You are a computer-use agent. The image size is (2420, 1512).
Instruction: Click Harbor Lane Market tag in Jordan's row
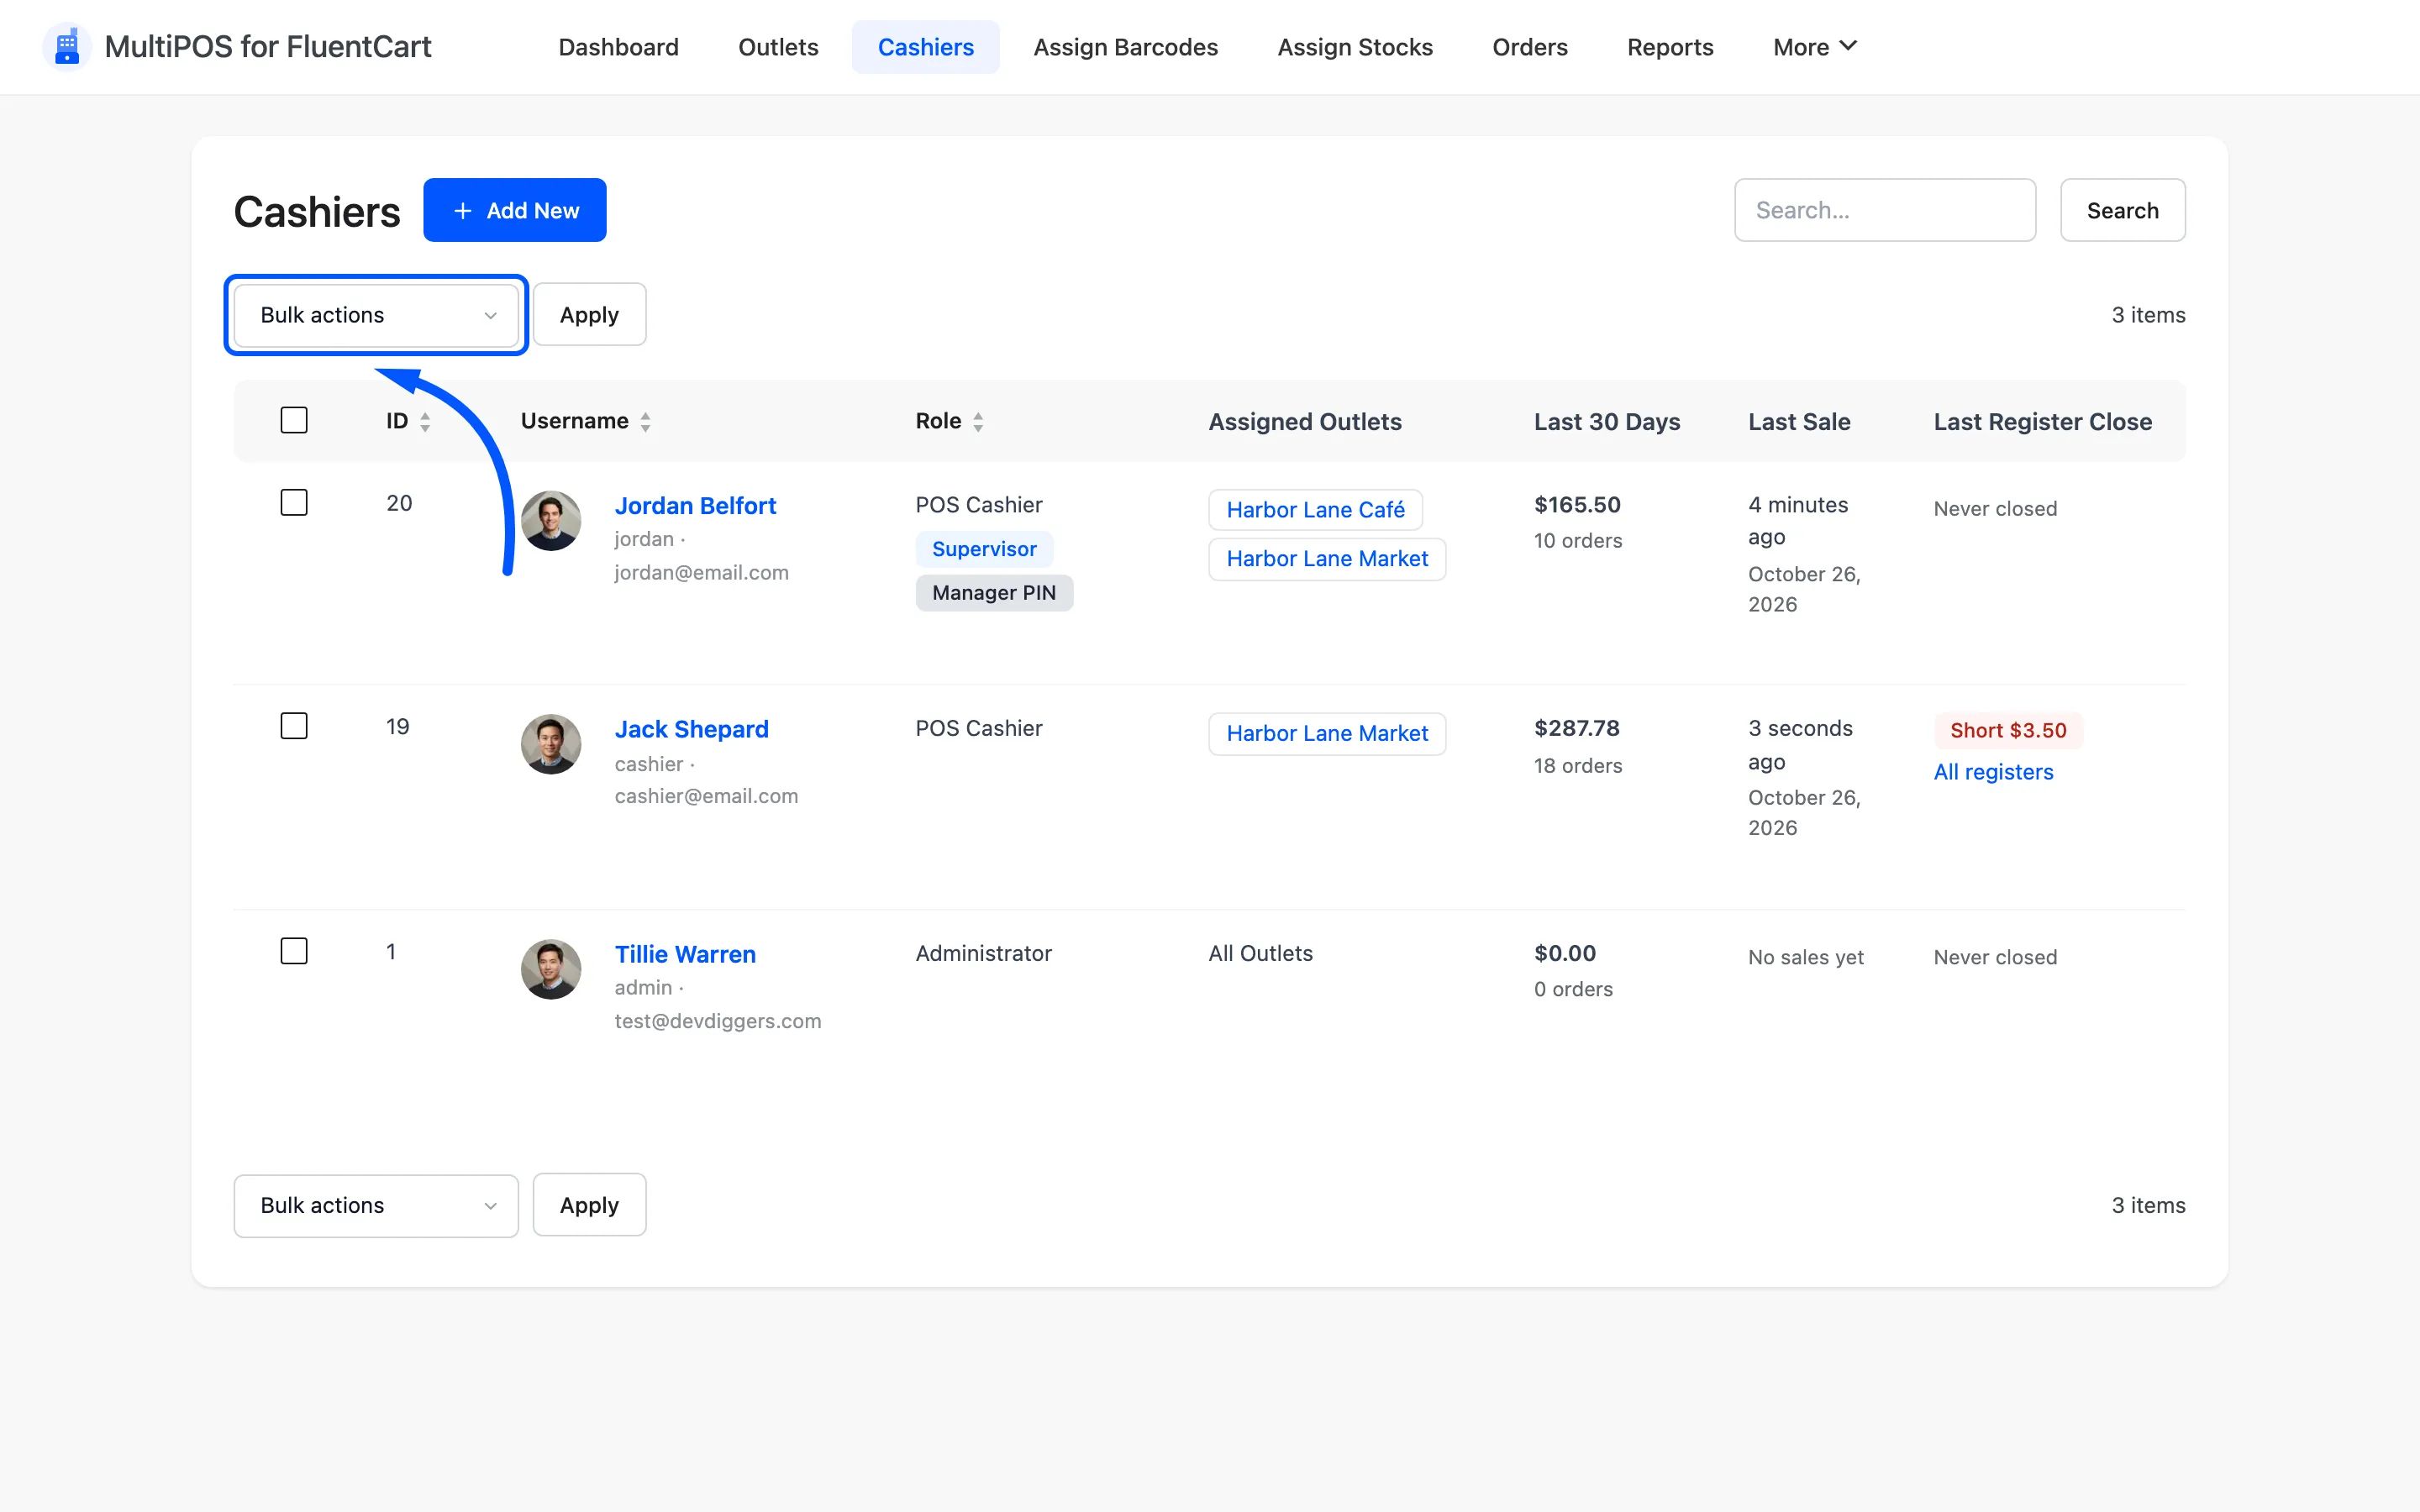tap(1327, 559)
